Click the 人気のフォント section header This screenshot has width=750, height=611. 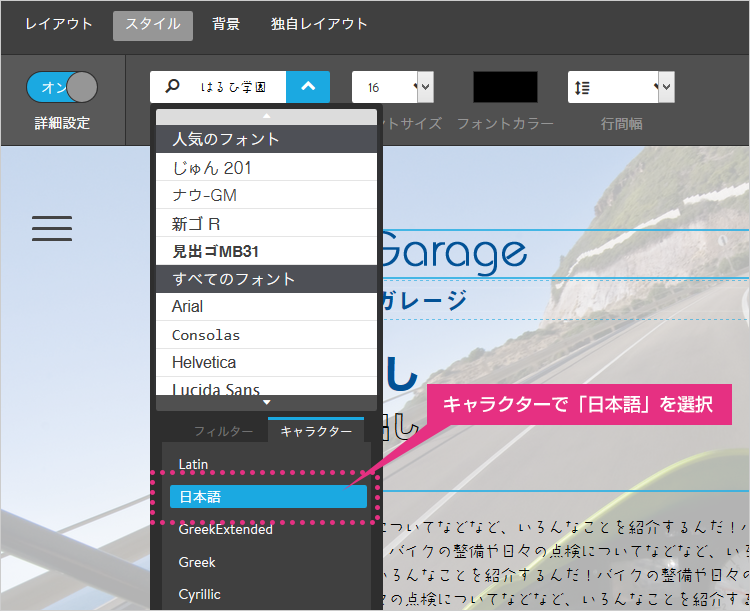pos(266,139)
